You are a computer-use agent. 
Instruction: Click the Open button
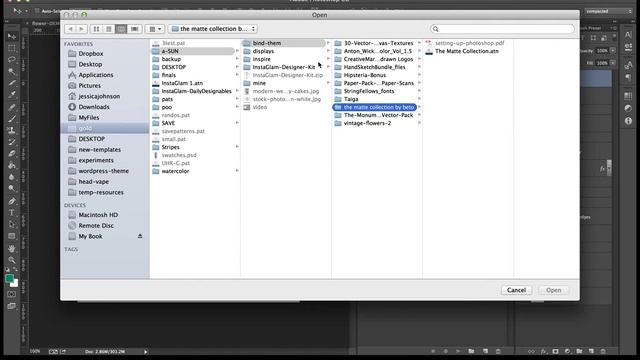click(553, 290)
